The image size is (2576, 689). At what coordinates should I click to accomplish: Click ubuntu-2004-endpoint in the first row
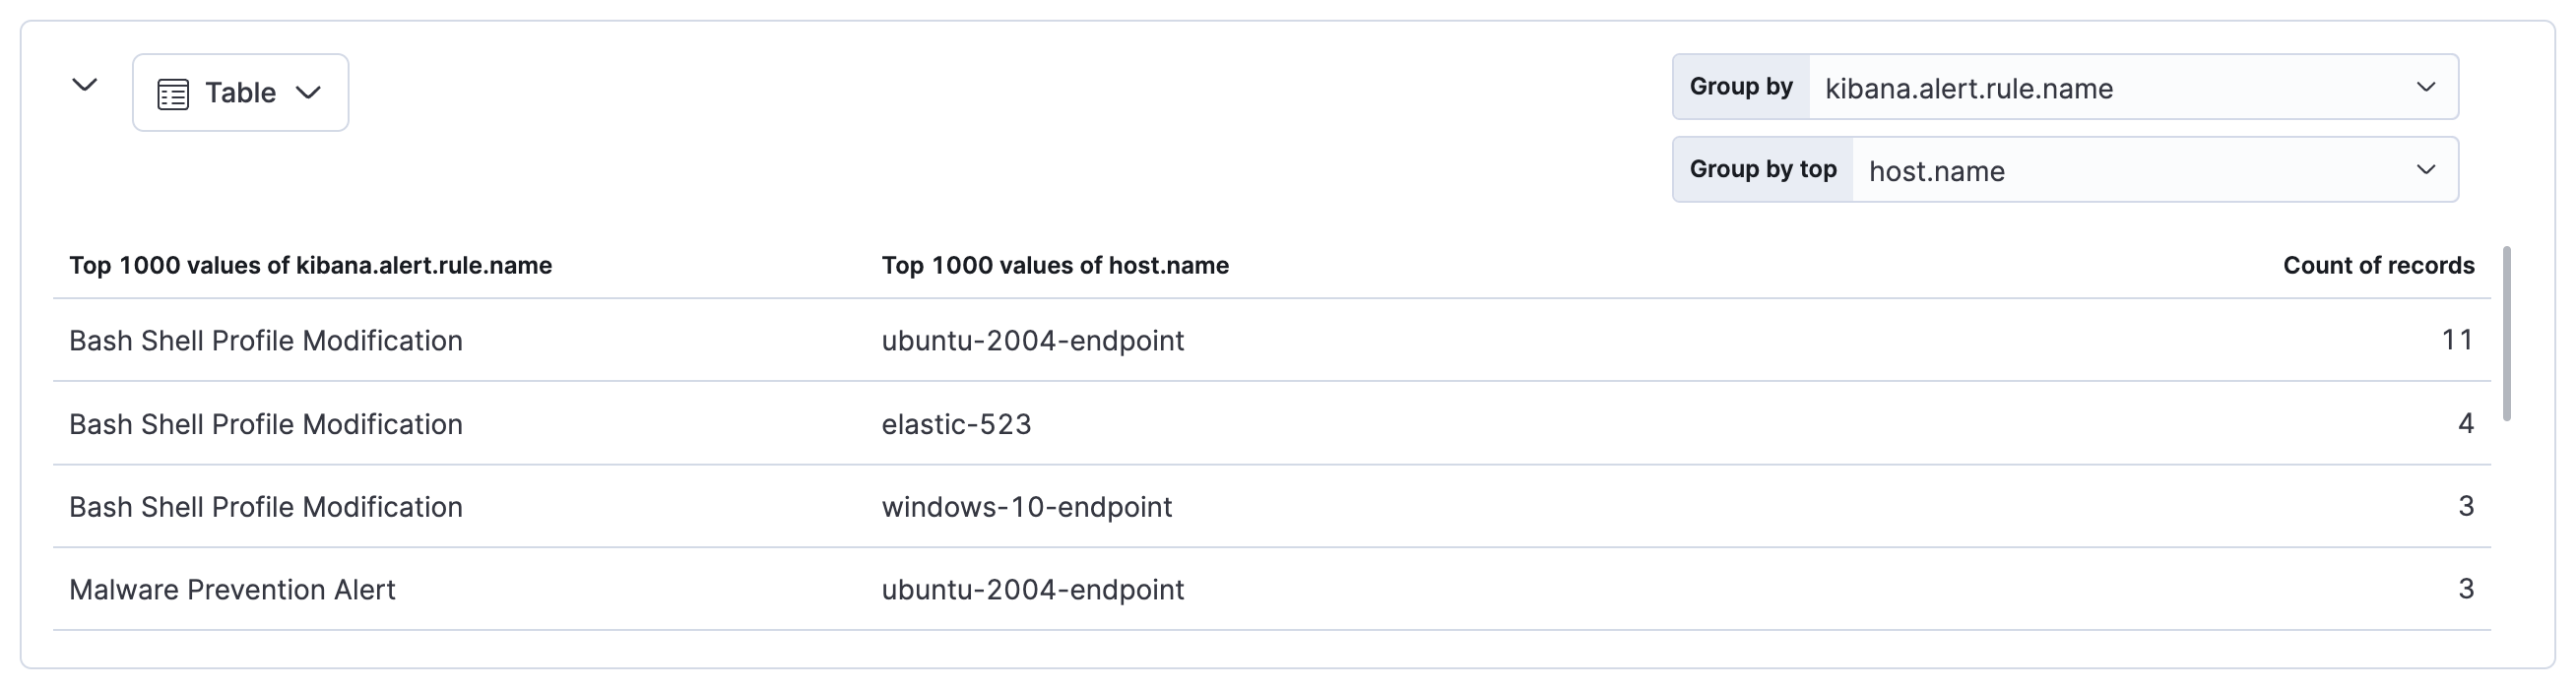(1031, 340)
